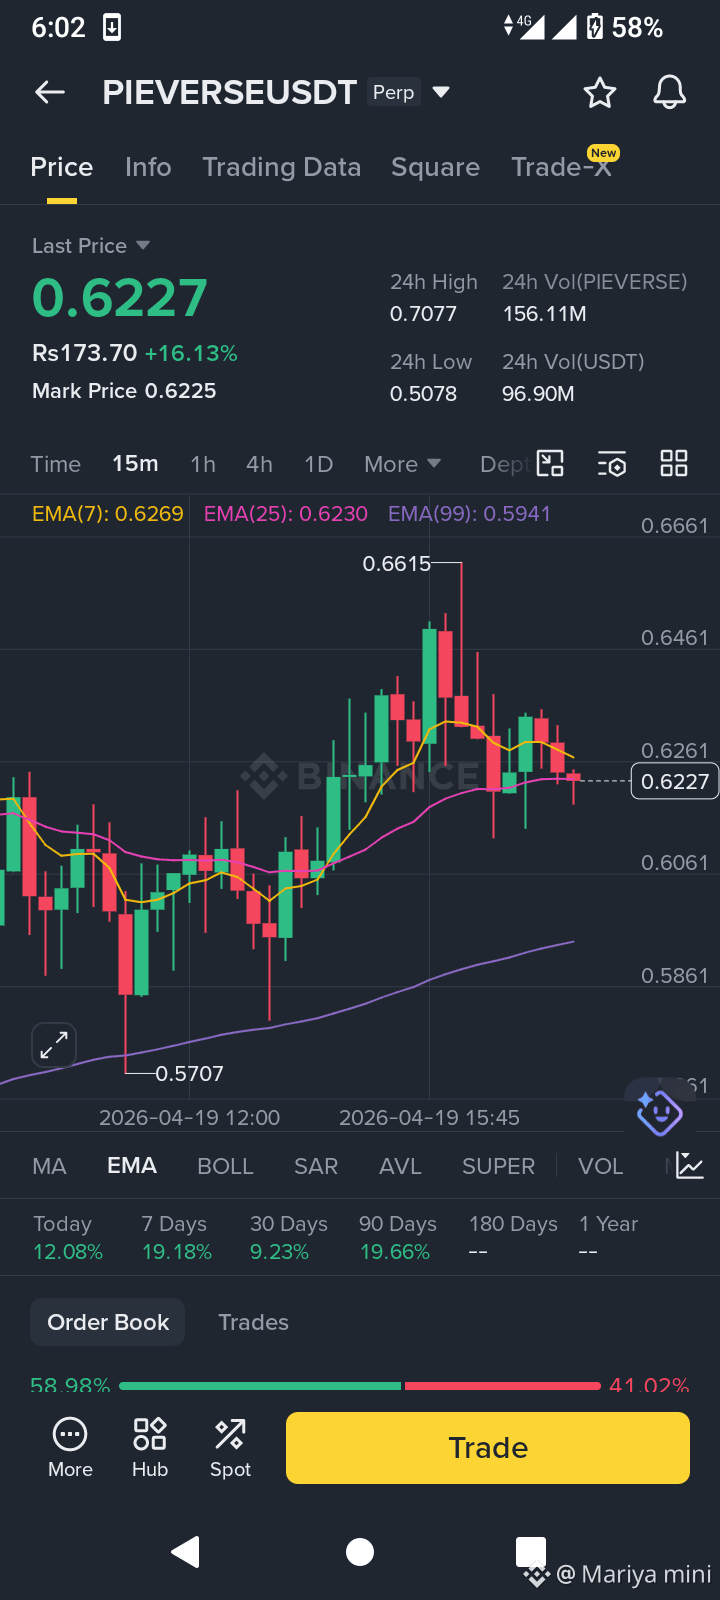Tap the EMA(99) legend value

(x=469, y=514)
